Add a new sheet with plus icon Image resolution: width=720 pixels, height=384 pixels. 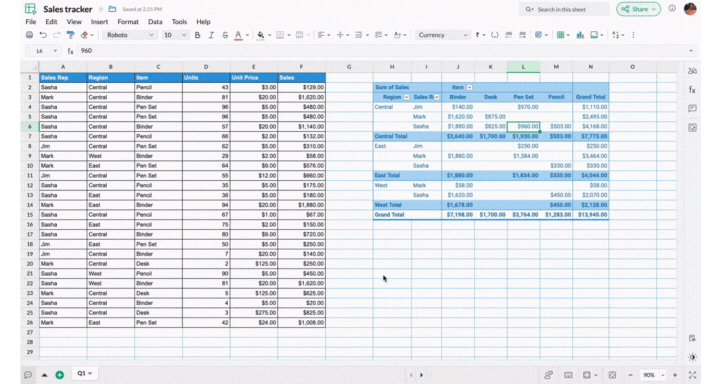(60, 375)
